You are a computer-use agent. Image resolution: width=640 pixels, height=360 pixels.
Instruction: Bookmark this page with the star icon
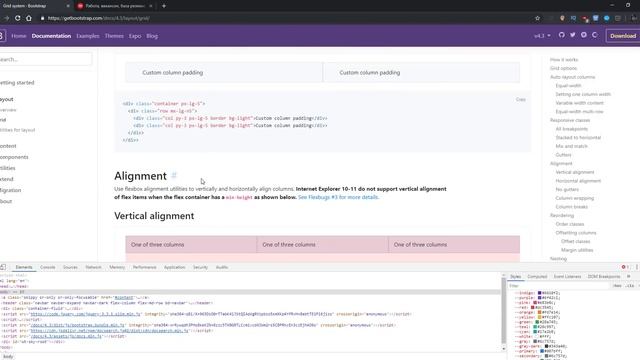537,18
